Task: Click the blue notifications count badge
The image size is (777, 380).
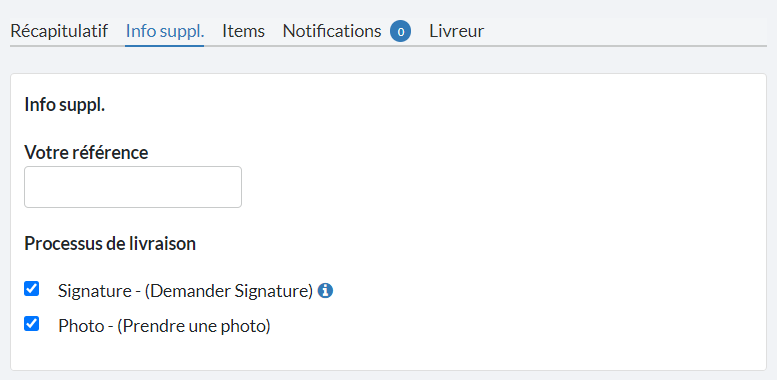Action: tap(400, 32)
